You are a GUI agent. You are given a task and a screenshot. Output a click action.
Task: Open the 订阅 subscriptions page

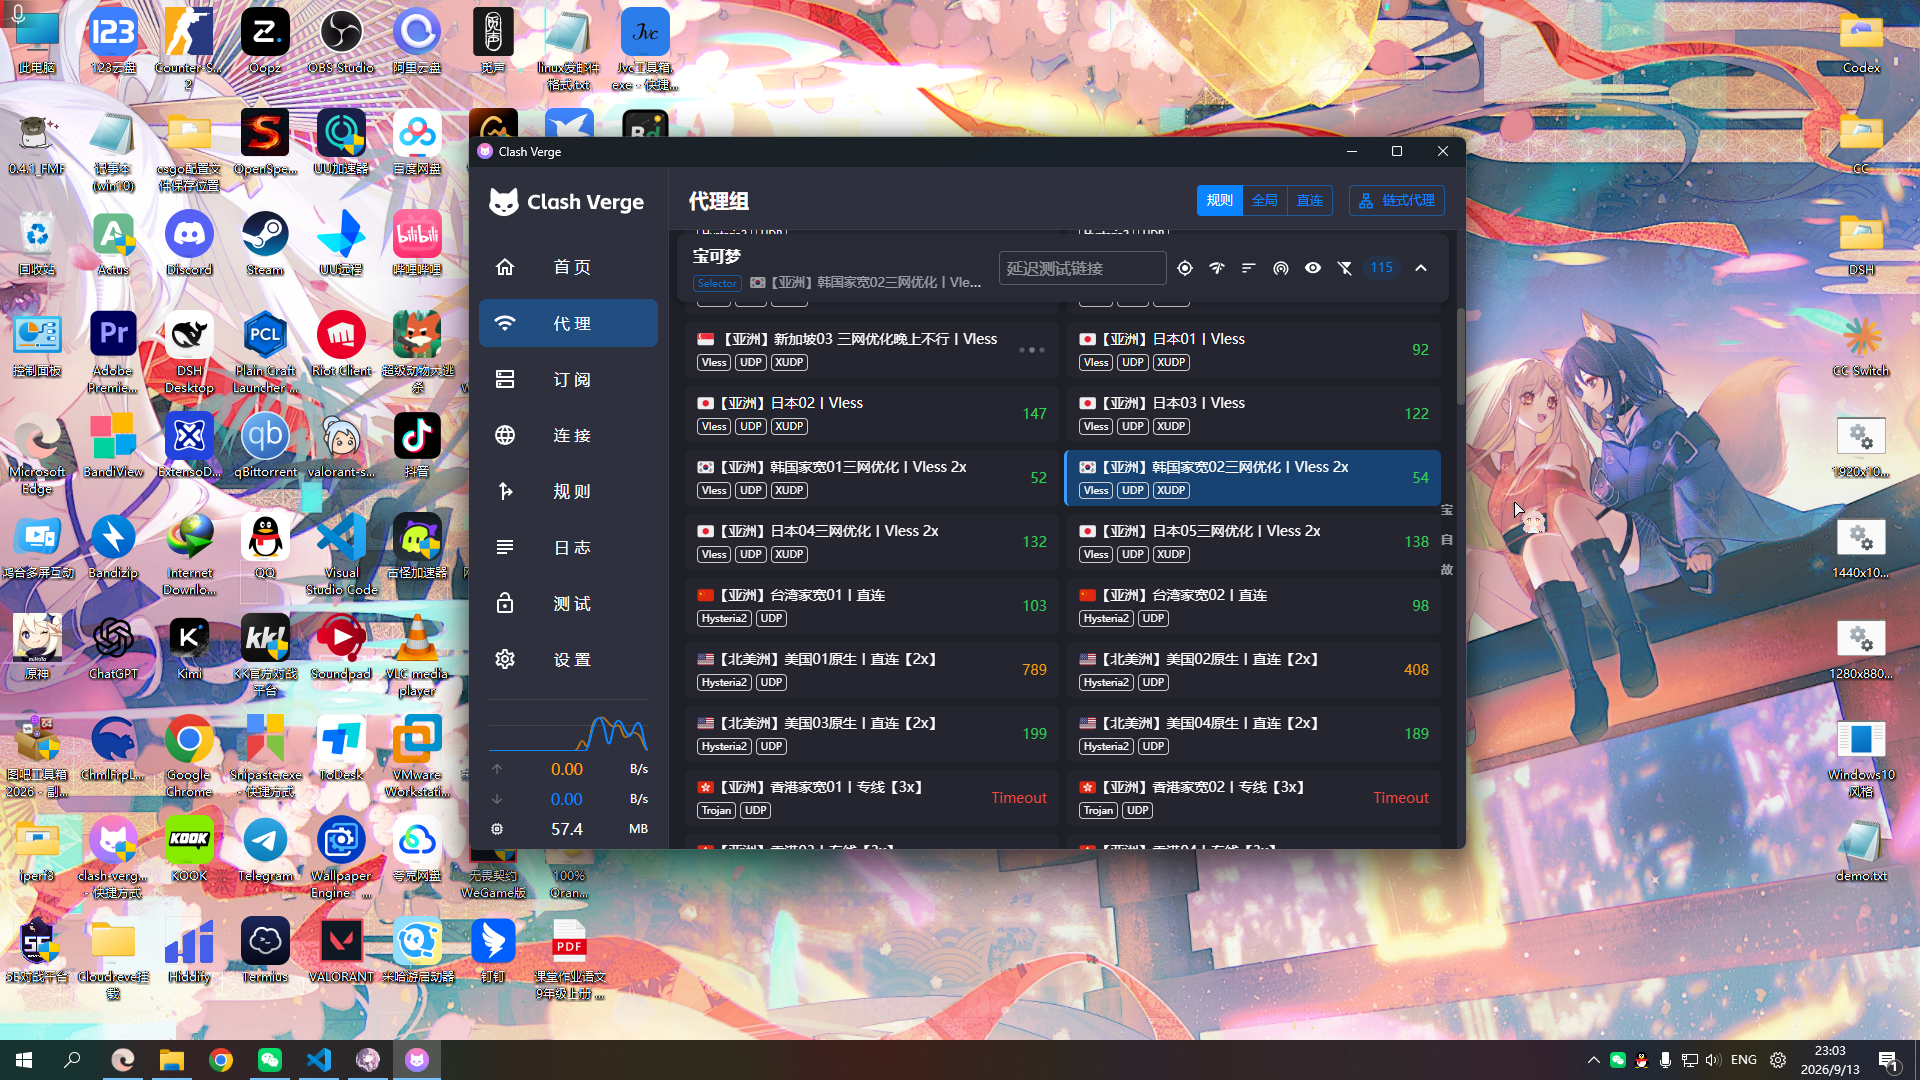pos(568,379)
